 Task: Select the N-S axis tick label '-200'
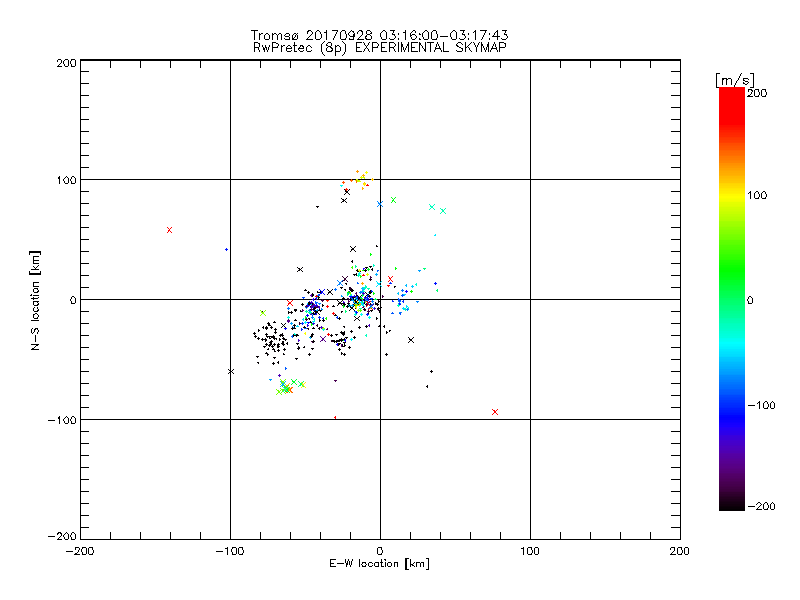(62, 536)
